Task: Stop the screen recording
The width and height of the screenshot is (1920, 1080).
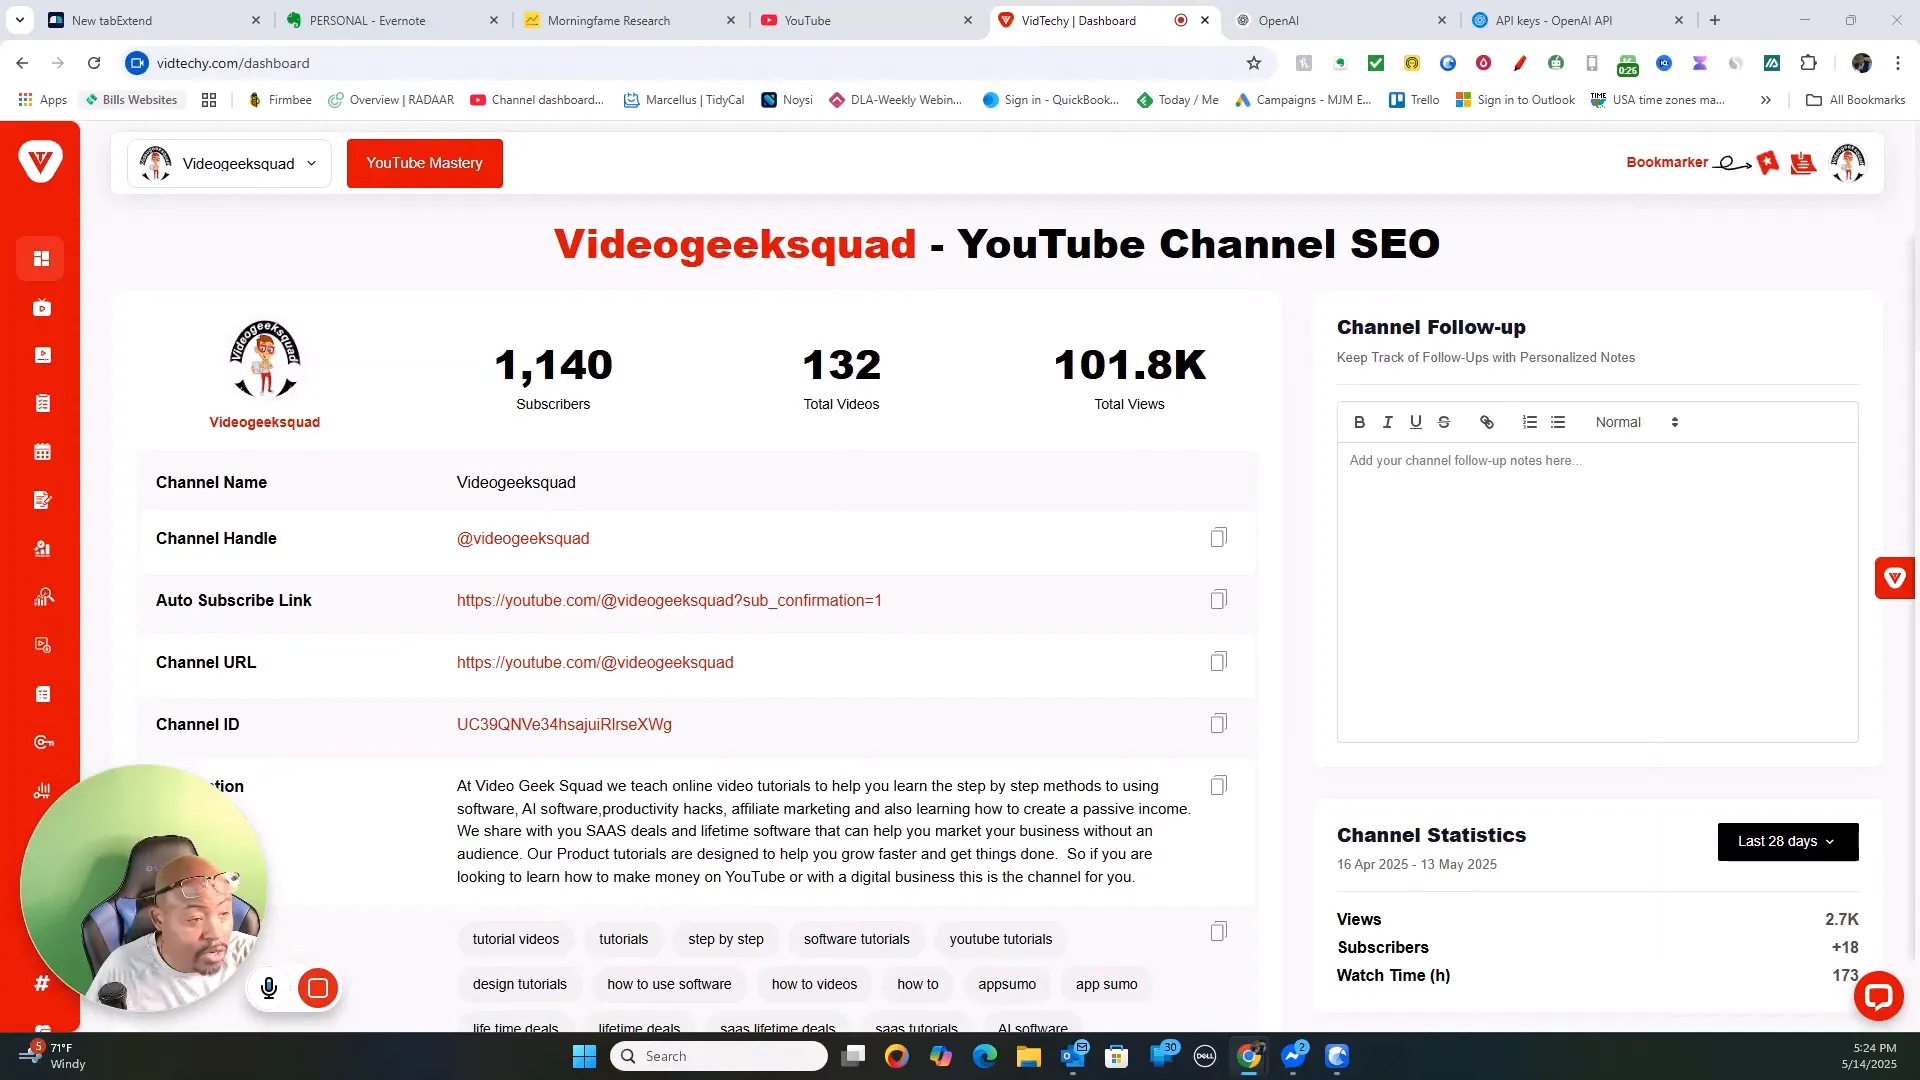Action: tap(318, 988)
